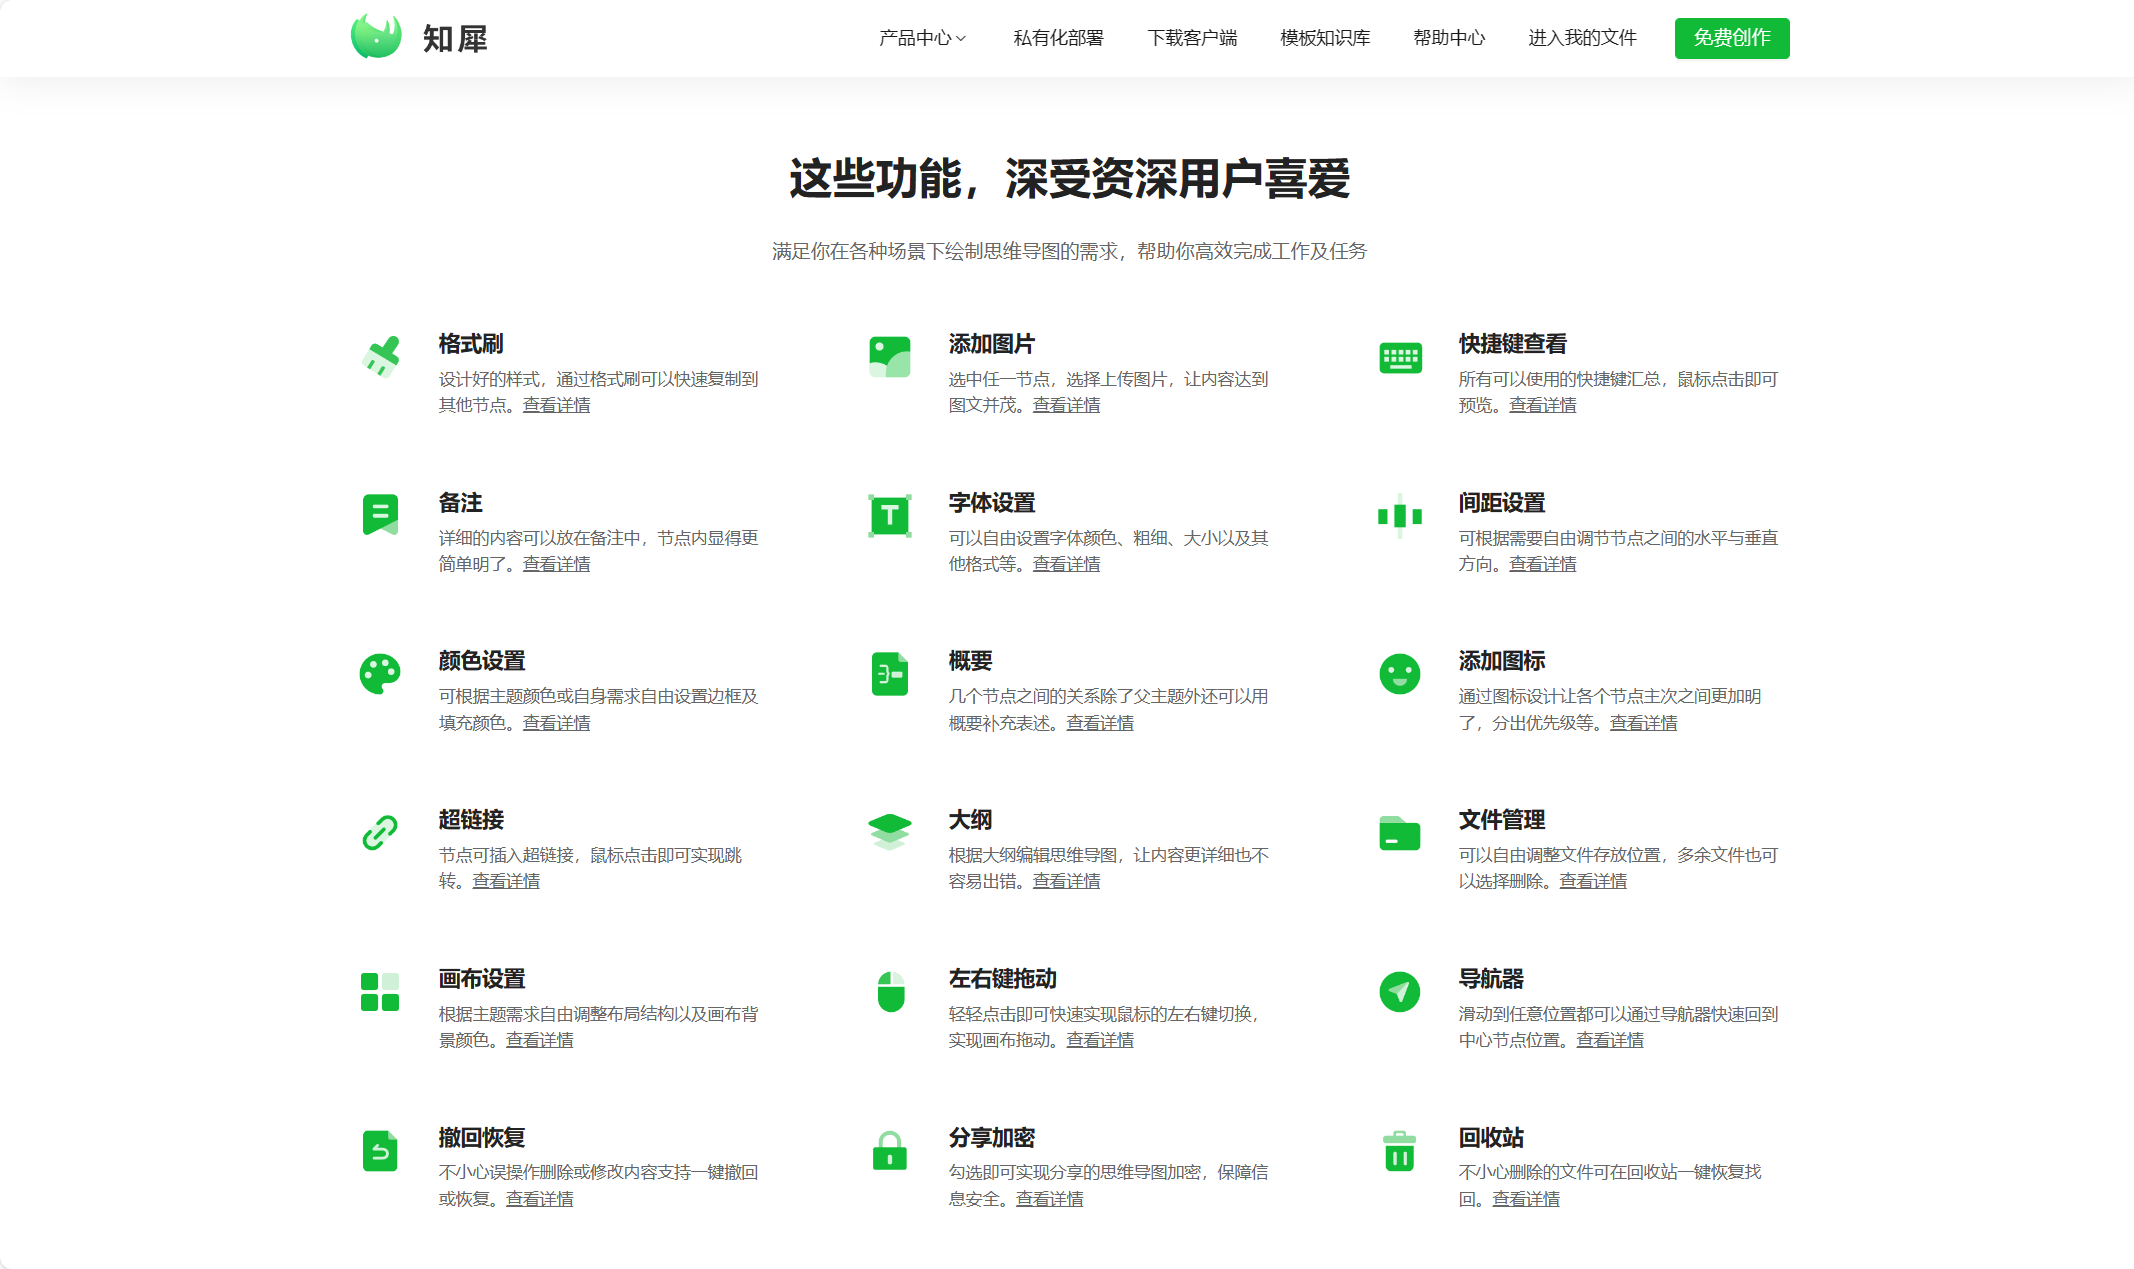Viewport: 2134px width, 1269px height.
Task: Click the 回收站 feature title
Action: pos(1491,1138)
